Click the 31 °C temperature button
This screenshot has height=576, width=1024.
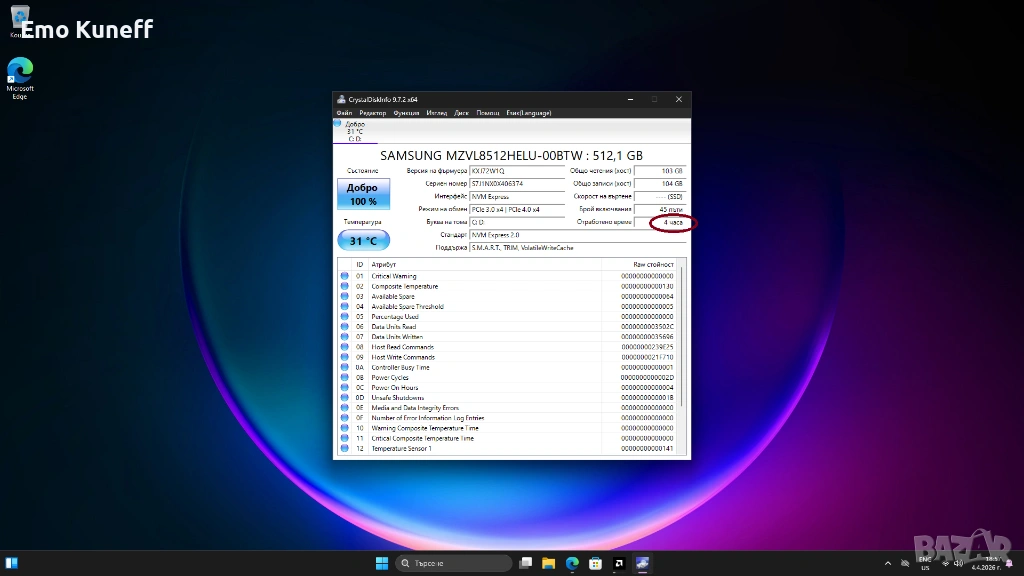[362, 241]
